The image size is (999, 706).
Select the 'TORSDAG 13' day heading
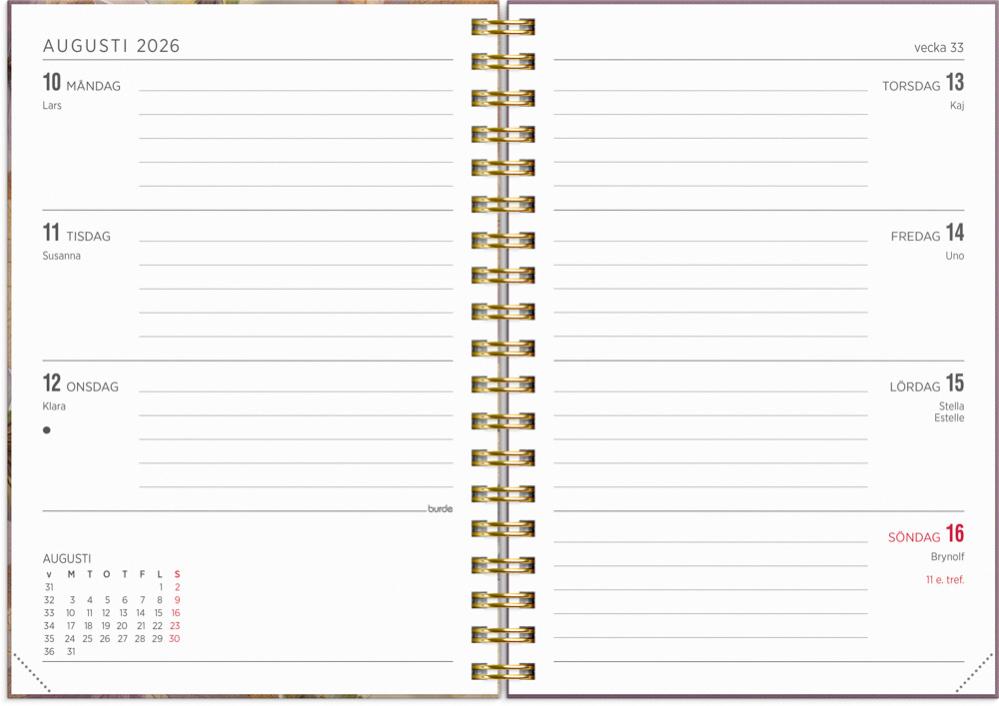[x=923, y=82]
